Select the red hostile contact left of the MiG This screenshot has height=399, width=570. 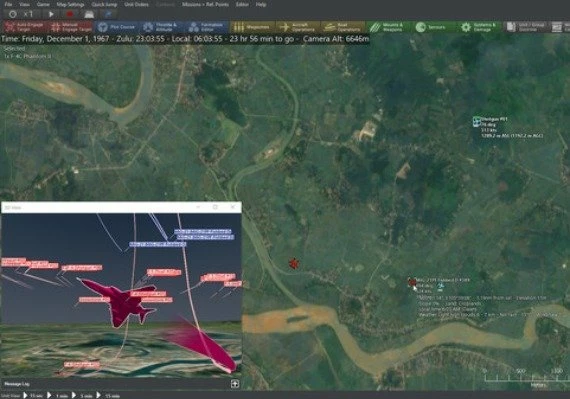tap(293, 263)
